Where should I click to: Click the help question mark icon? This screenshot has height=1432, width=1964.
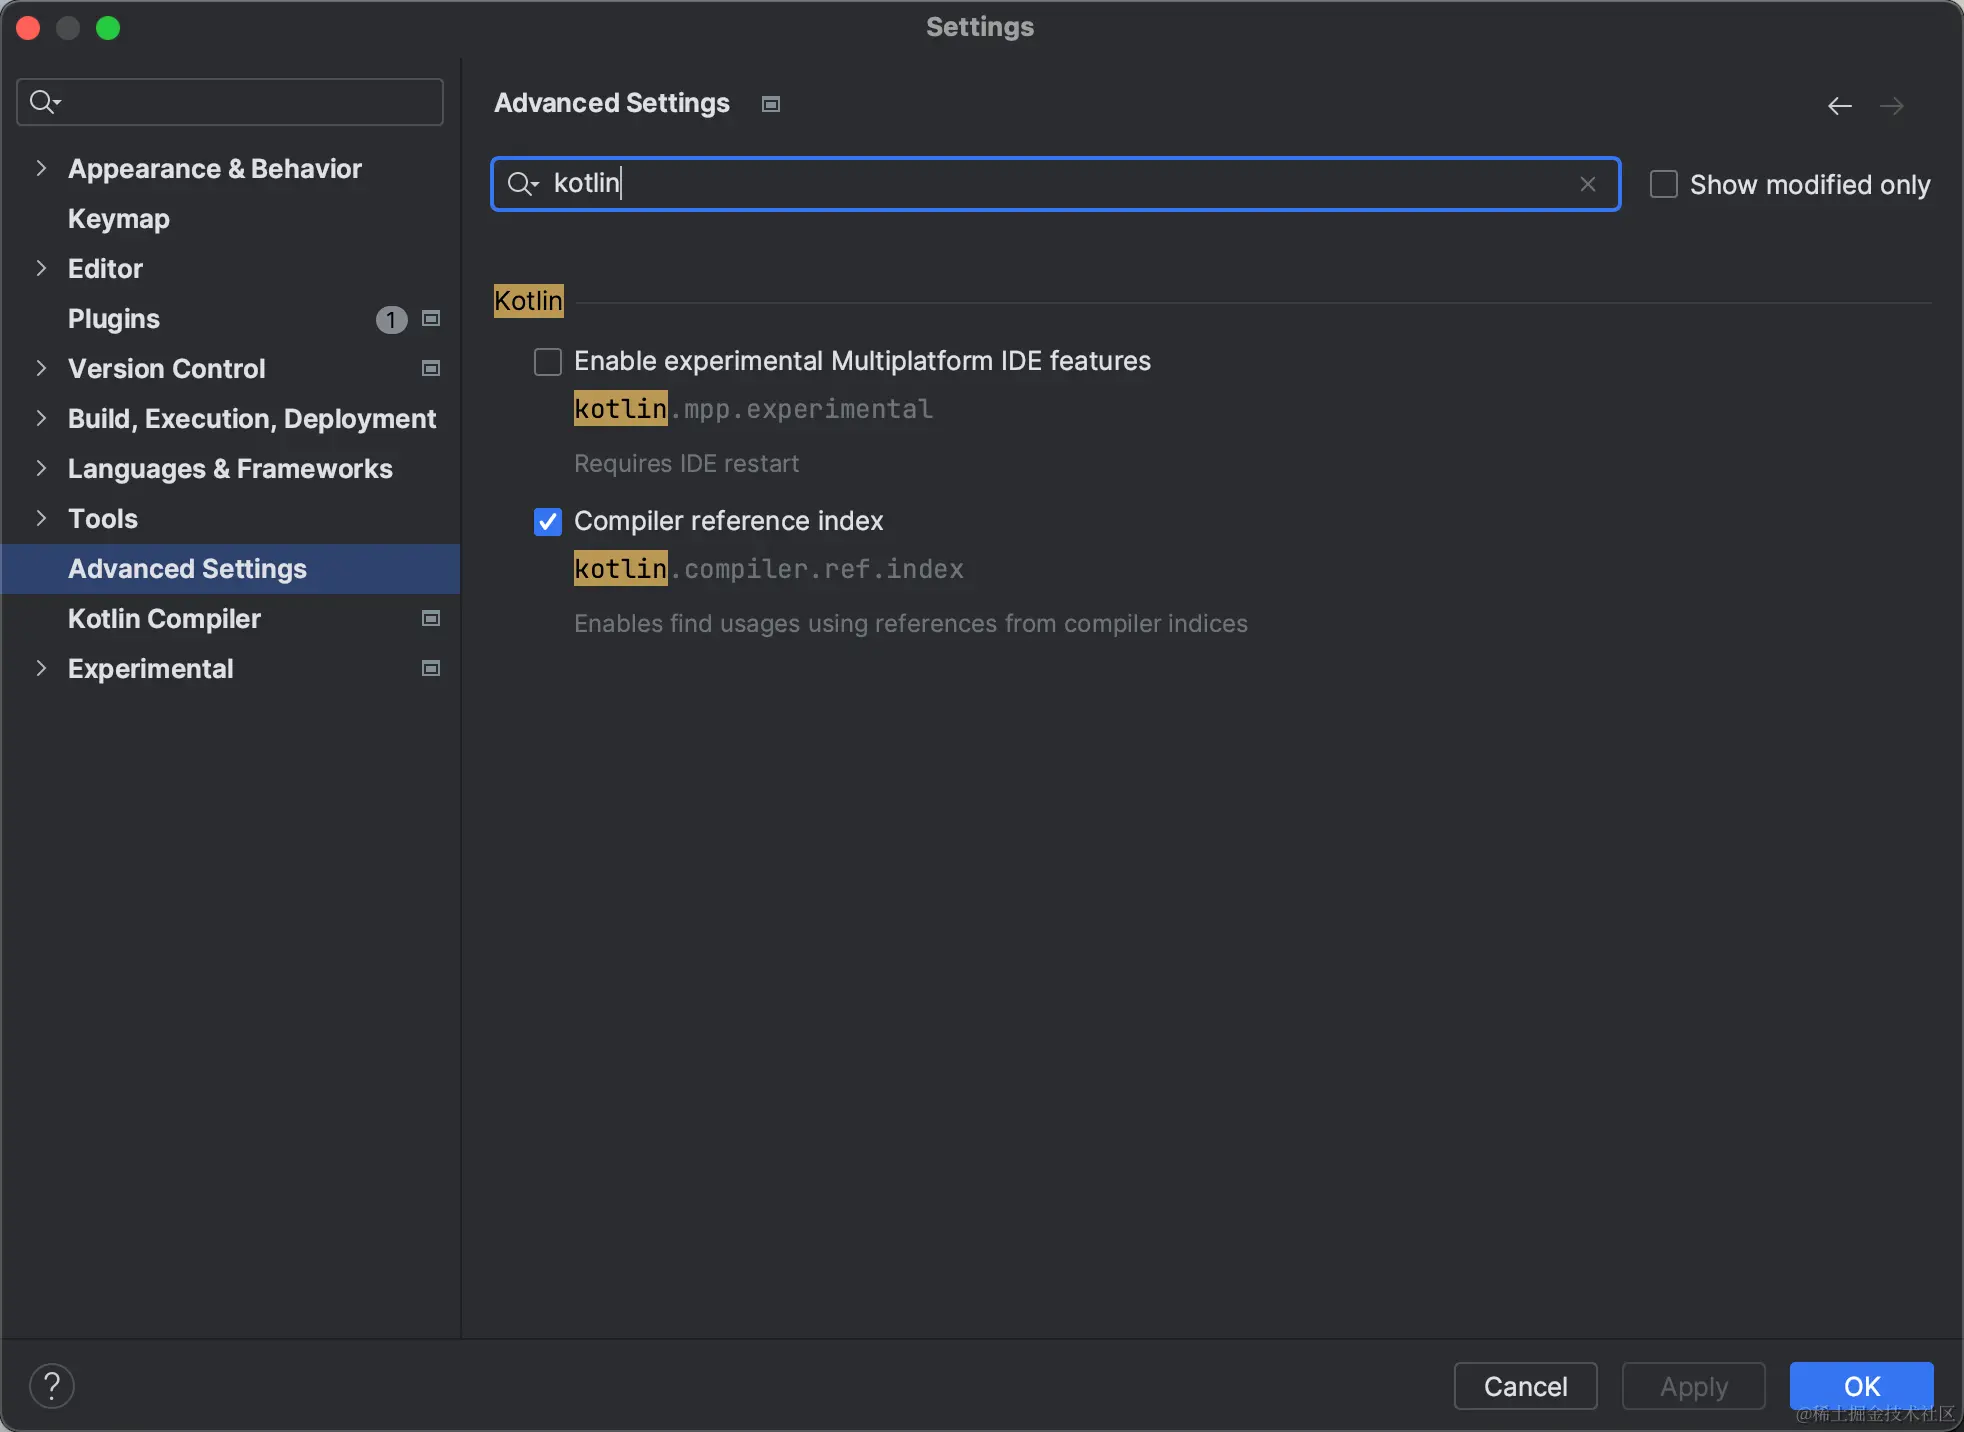(x=52, y=1386)
